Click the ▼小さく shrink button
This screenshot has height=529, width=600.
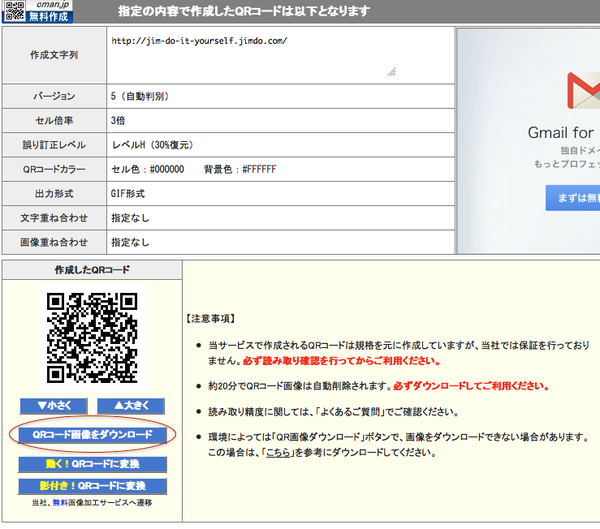tap(54, 406)
